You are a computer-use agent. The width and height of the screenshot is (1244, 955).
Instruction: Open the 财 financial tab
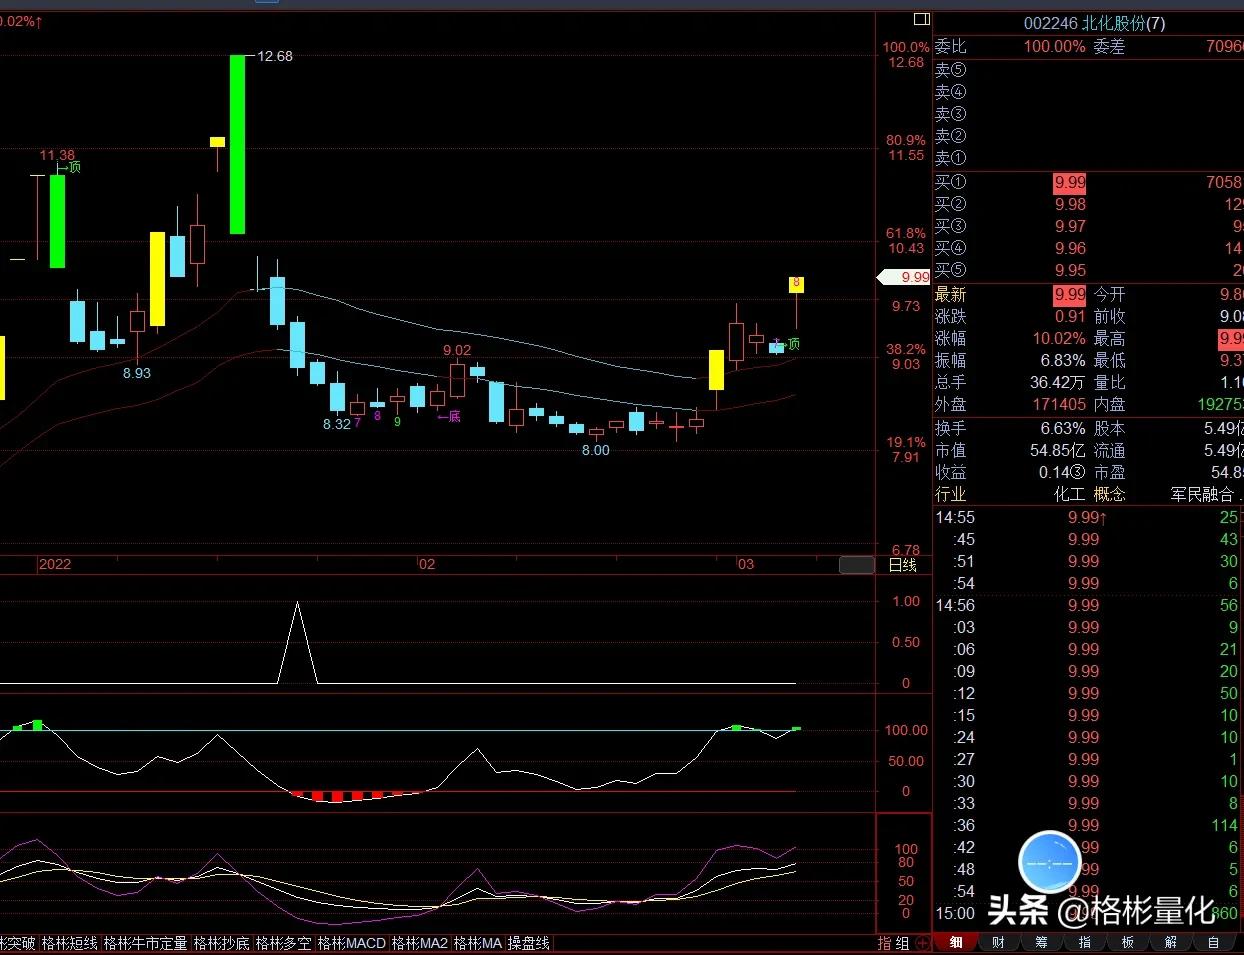999,942
